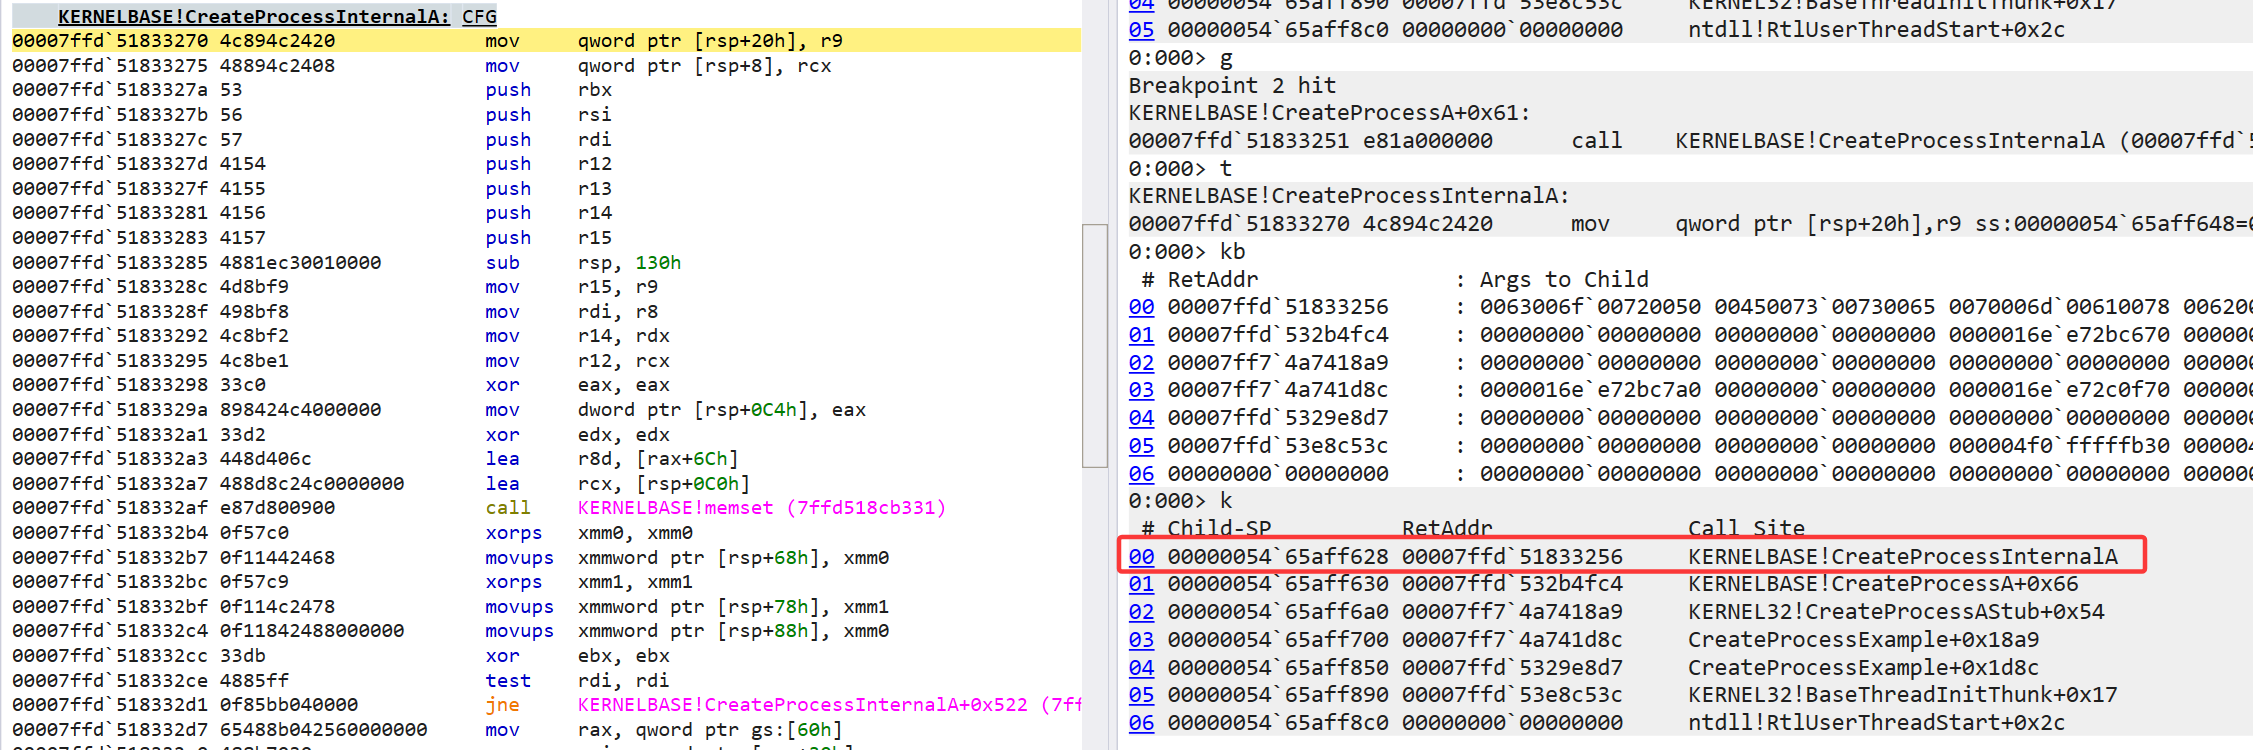2253x750 pixels.
Task: Select the sub rsp, 130h instruction line
Action: click(x=546, y=263)
